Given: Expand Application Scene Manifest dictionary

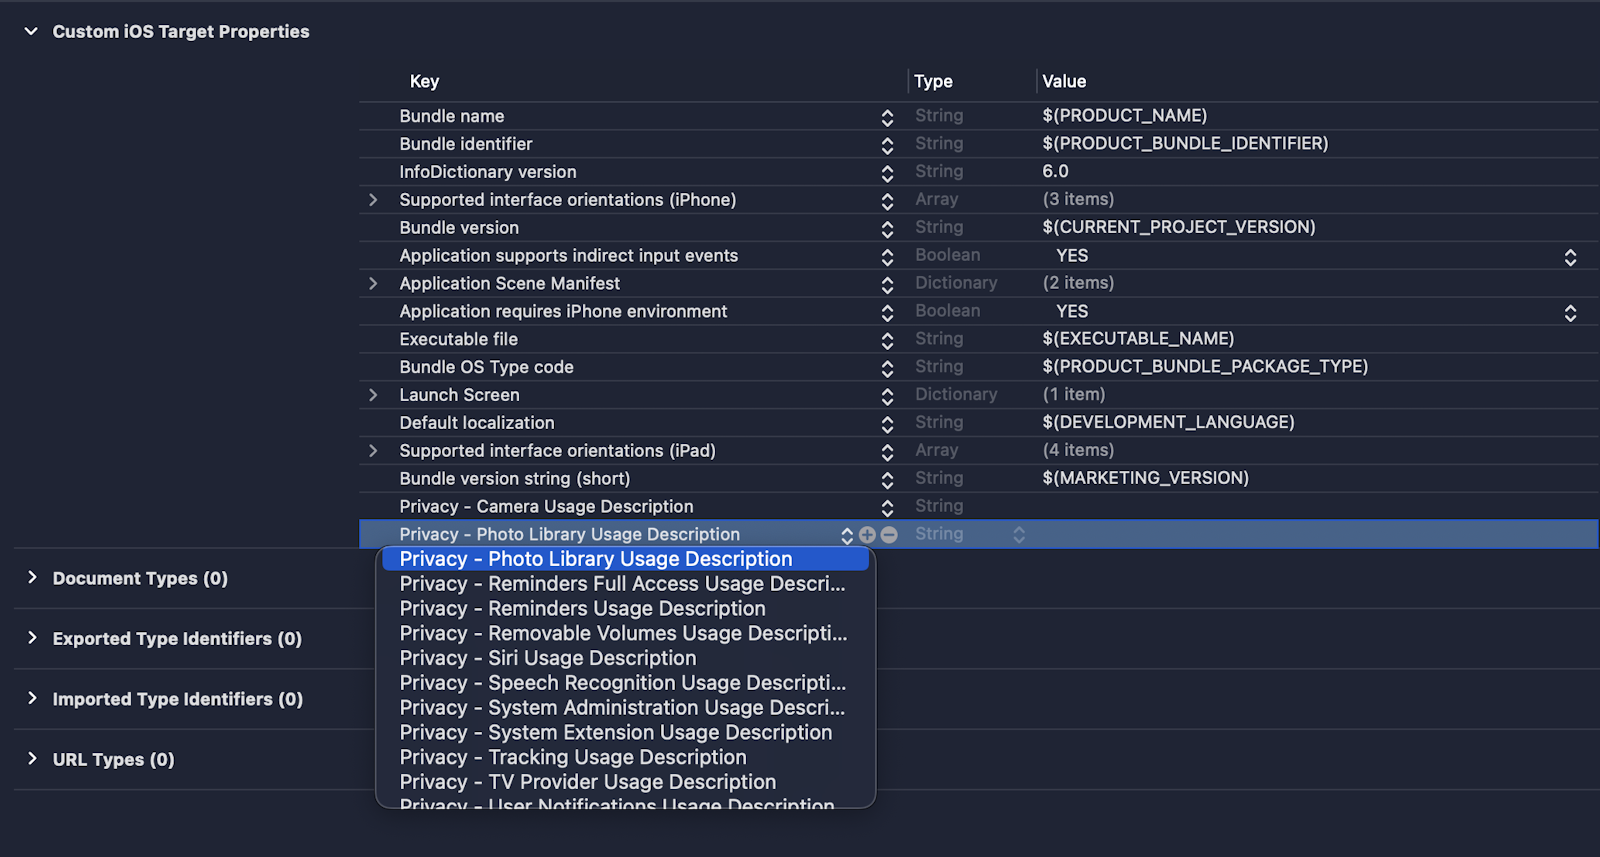Looking at the screenshot, I should (x=373, y=284).
